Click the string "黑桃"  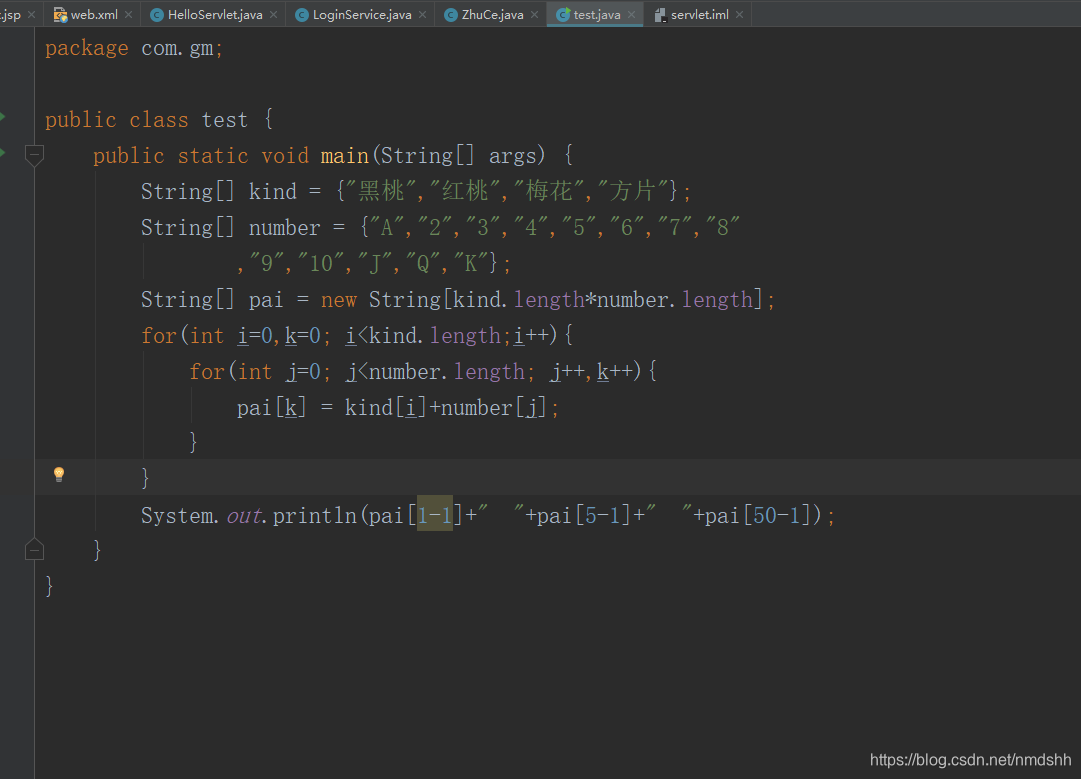[x=383, y=191]
